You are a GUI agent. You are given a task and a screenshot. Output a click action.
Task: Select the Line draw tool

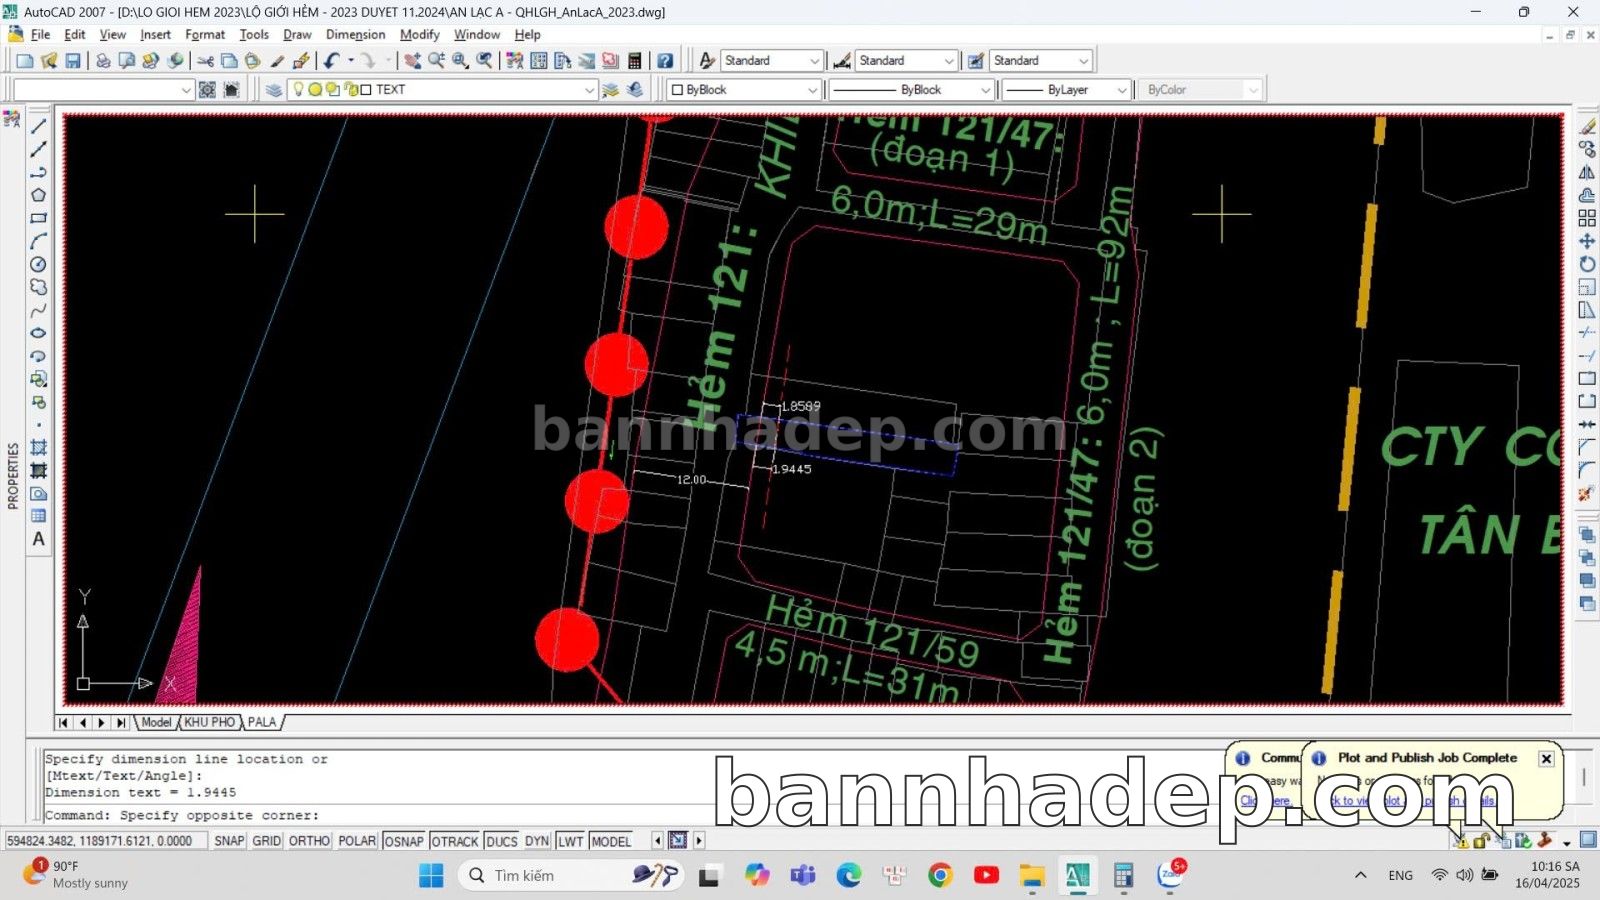tap(38, 126)
